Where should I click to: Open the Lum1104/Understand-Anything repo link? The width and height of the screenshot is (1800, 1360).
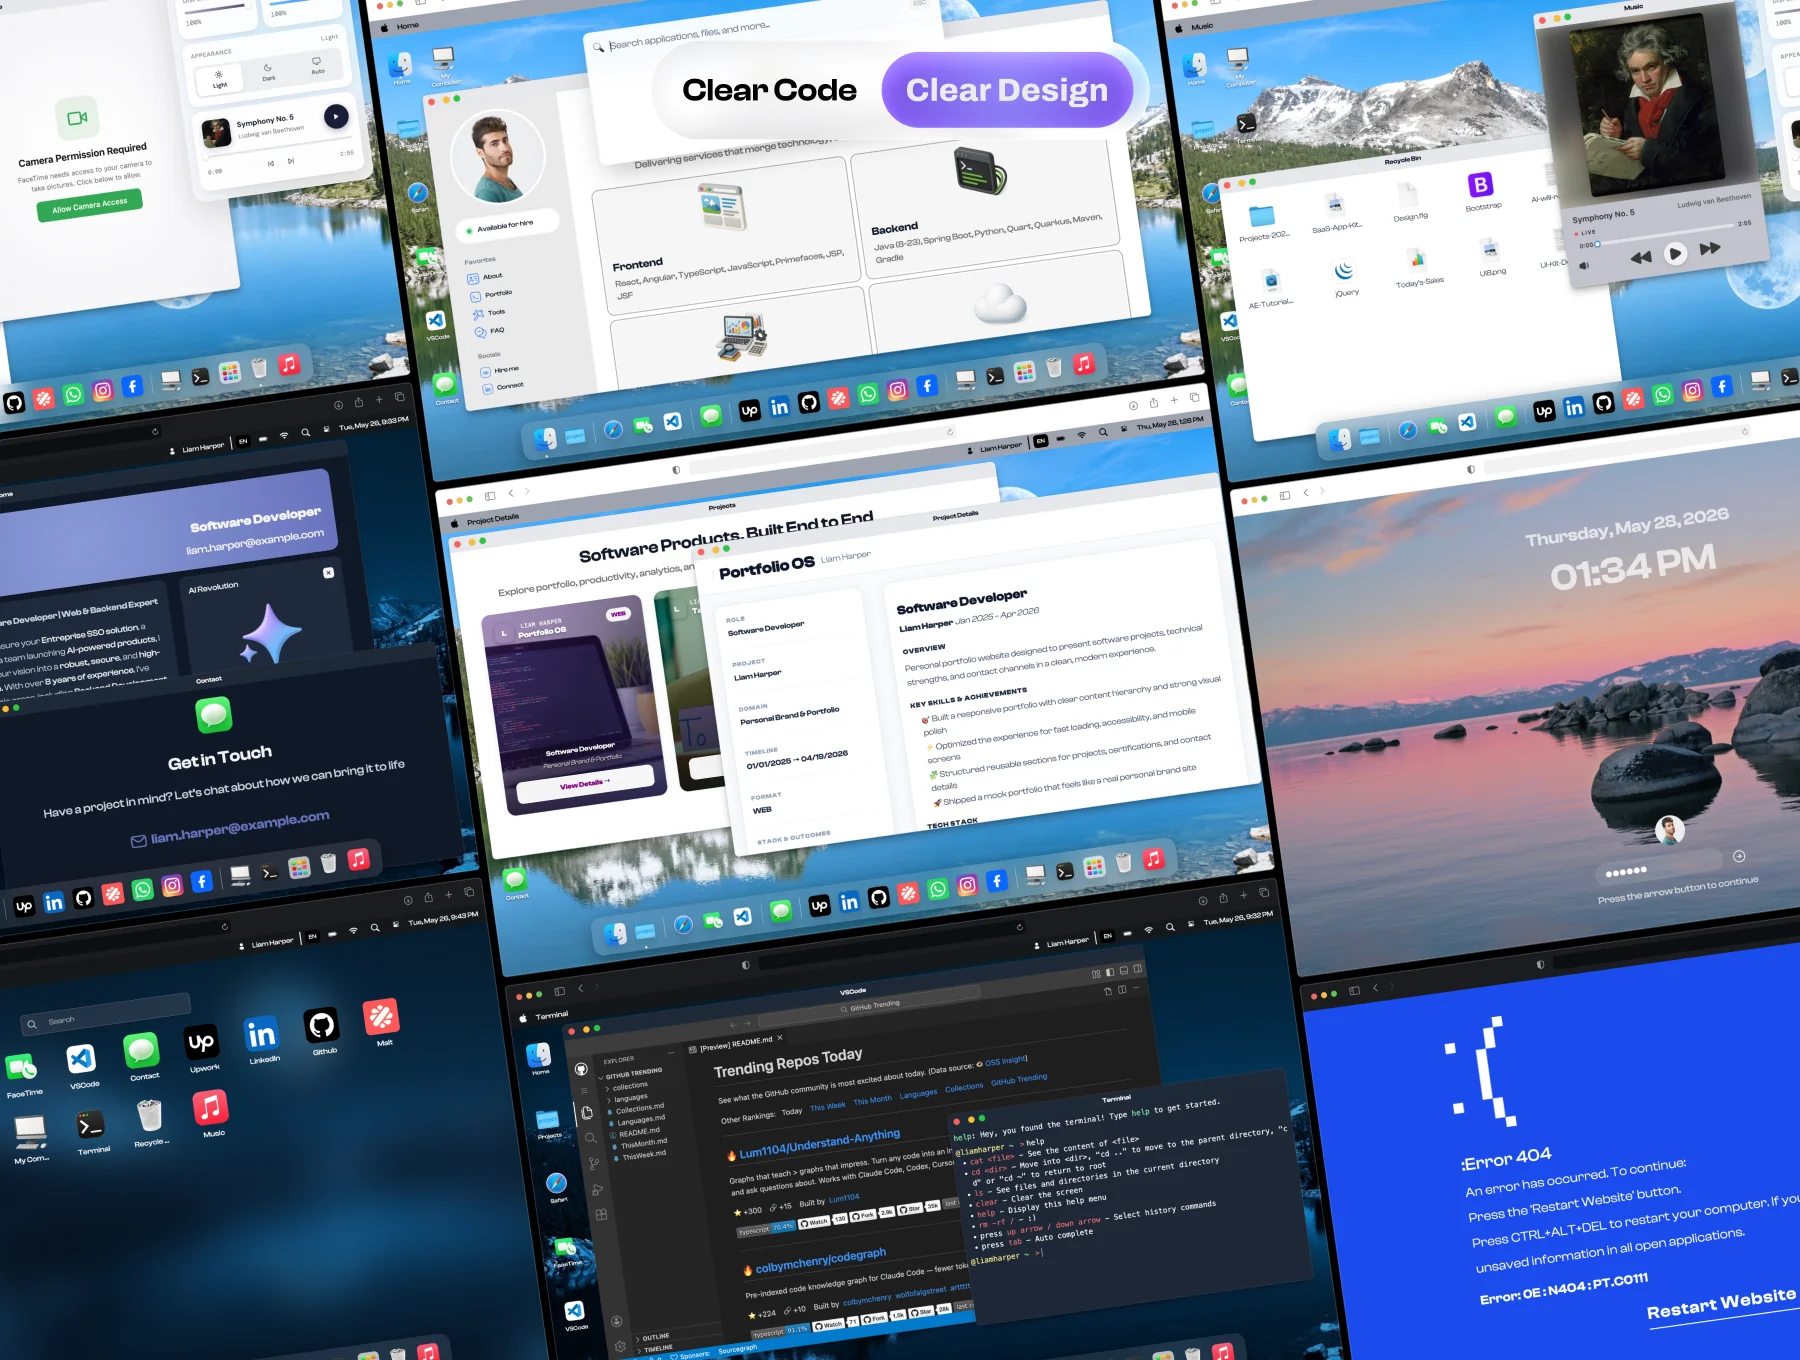819,1144
